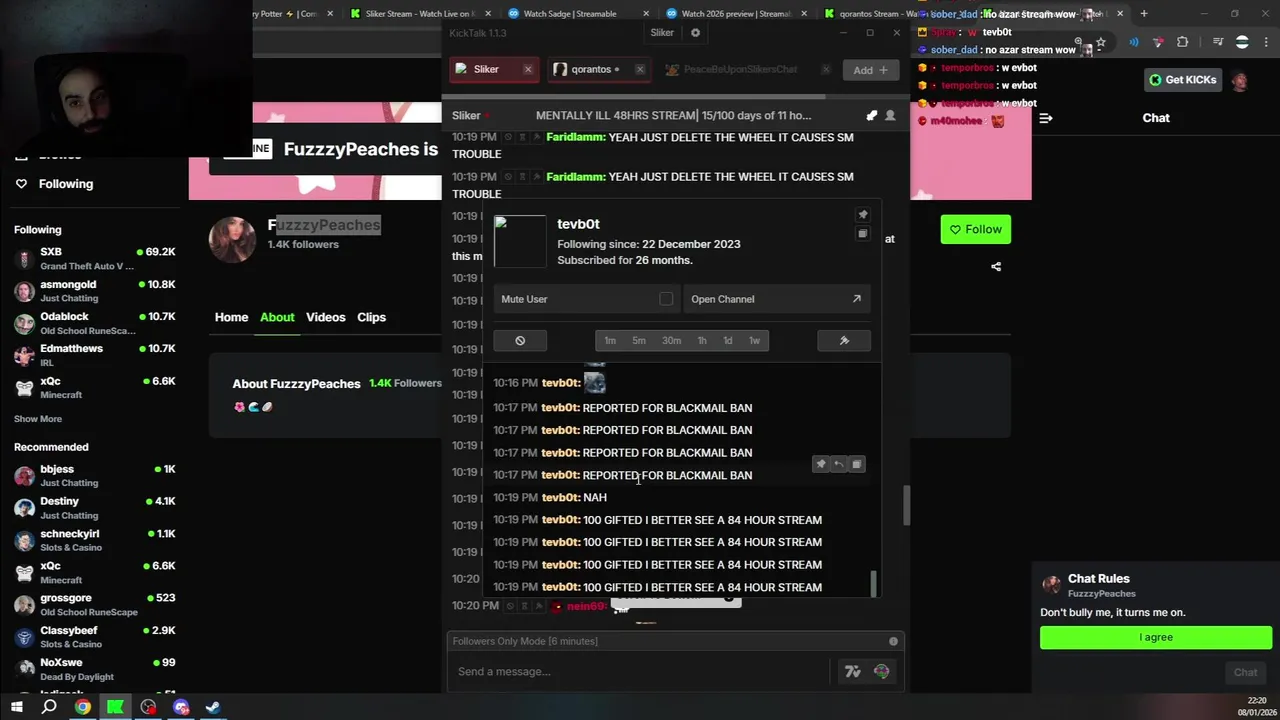Click the Sliker main chat scrollbar

906,505
